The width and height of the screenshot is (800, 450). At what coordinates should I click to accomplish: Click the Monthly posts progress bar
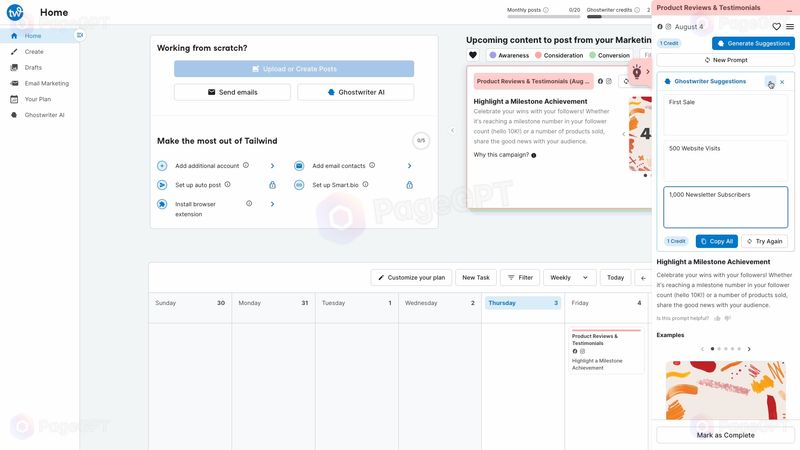(543, 17)
